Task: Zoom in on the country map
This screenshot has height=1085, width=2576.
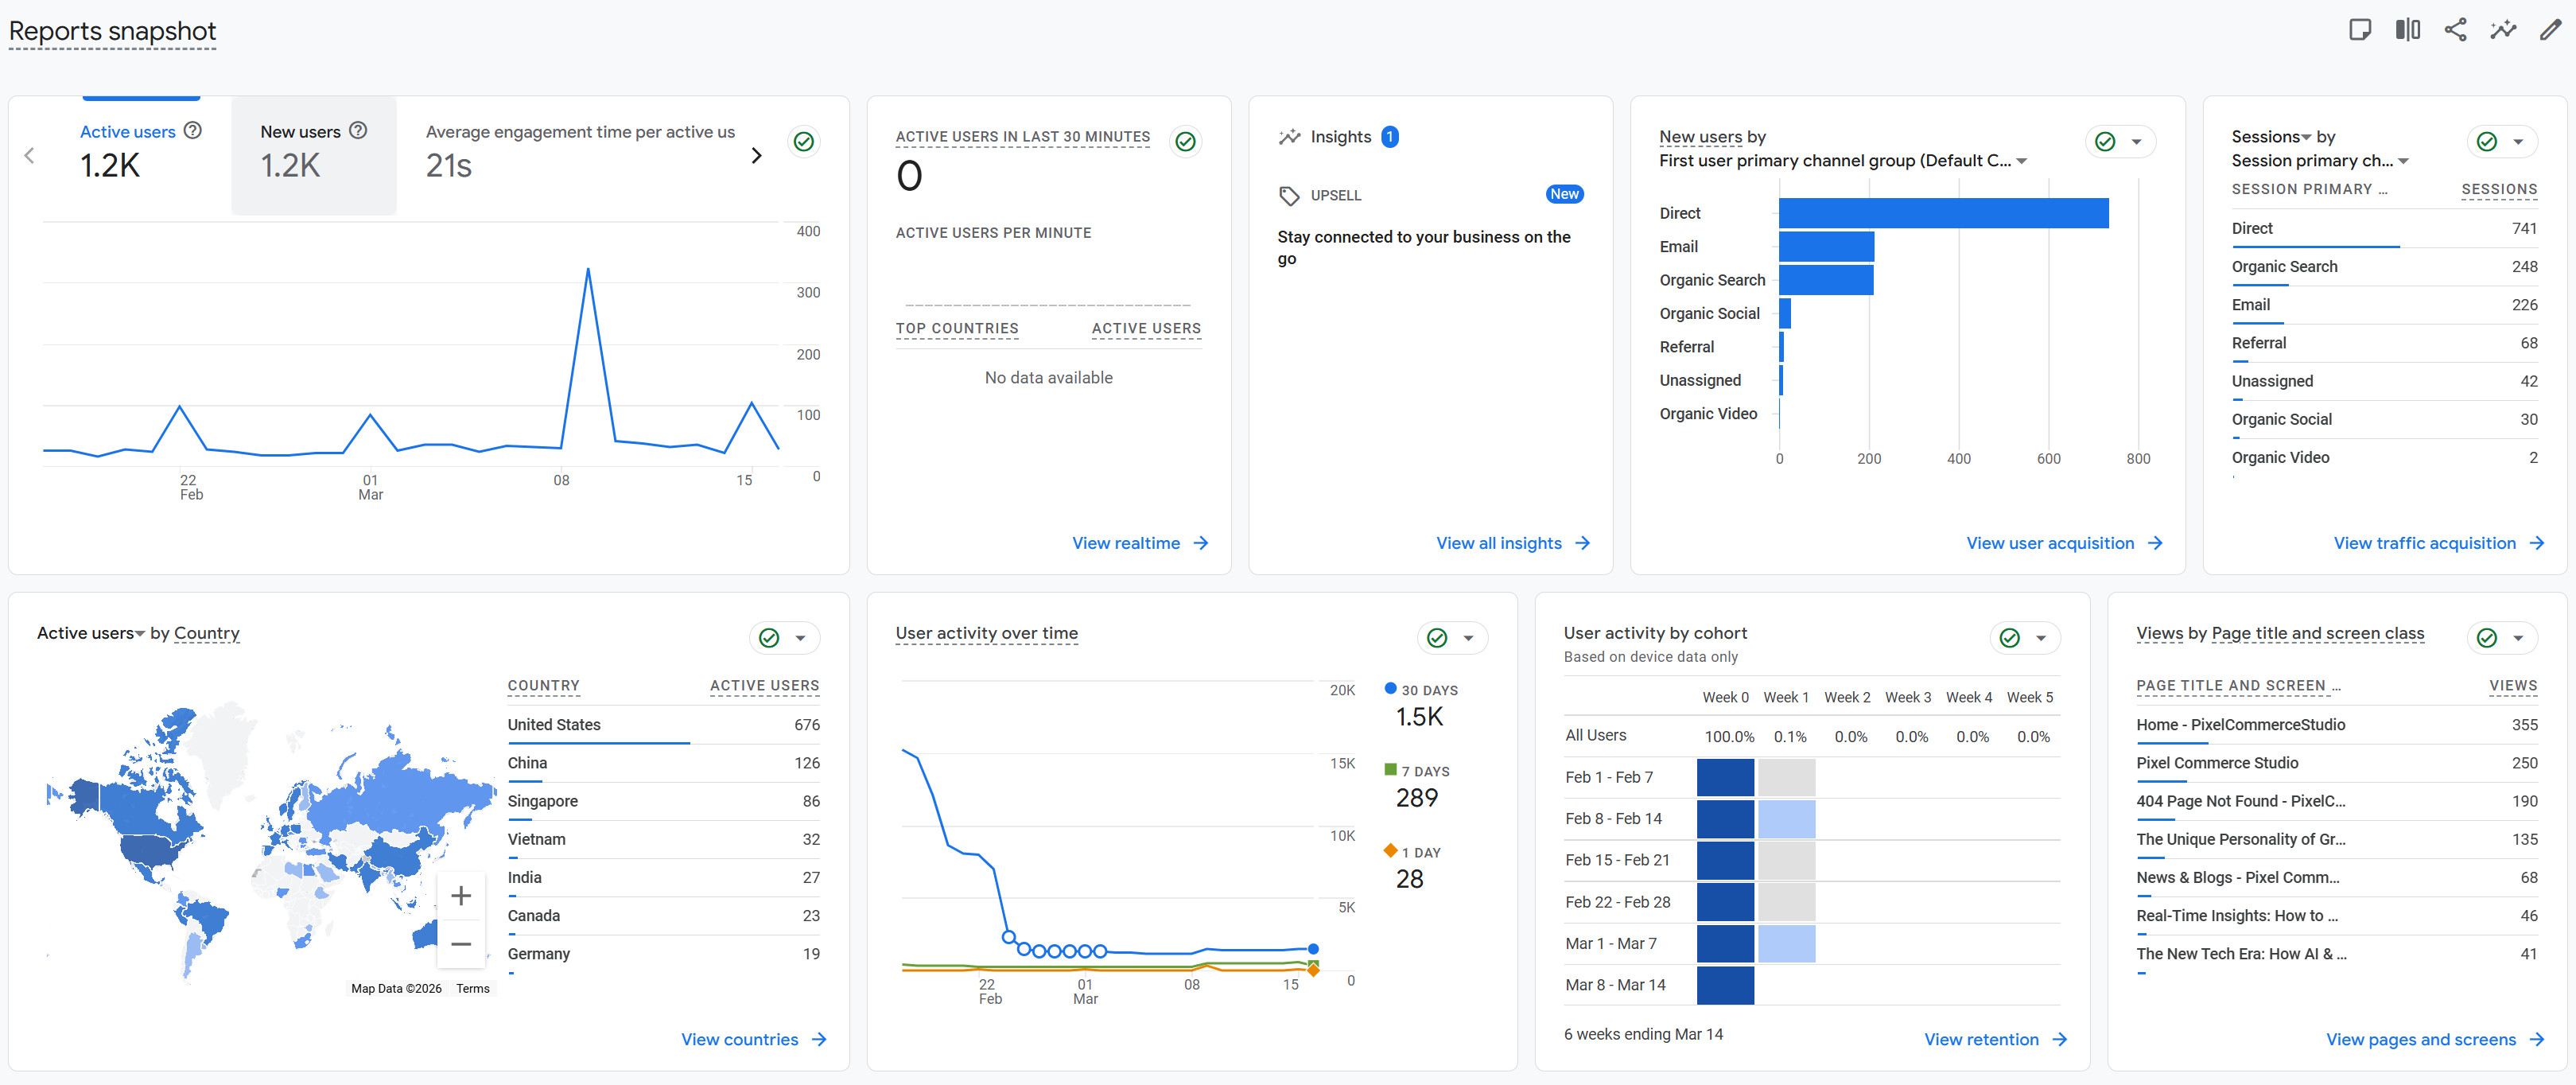Action: click(461, 895)
